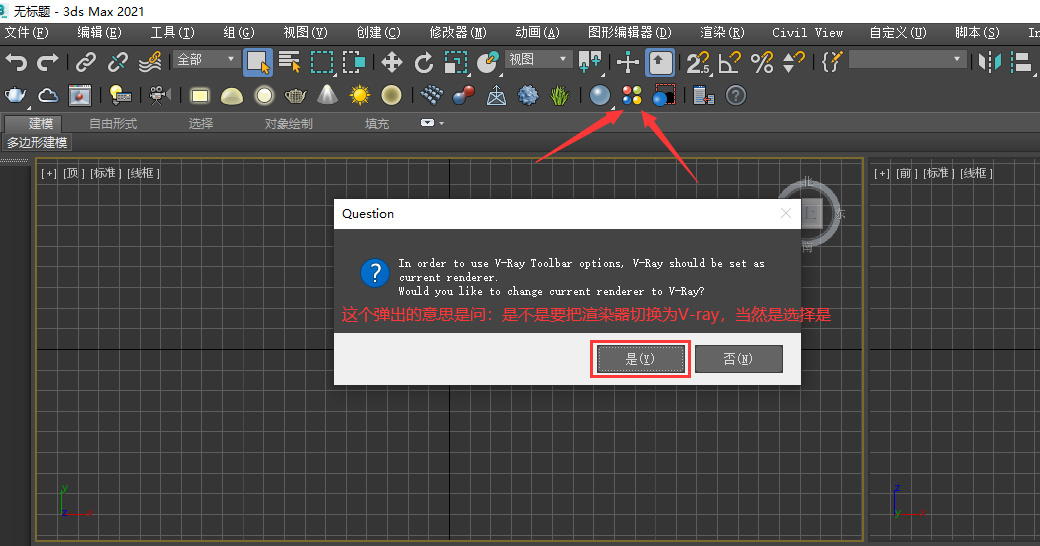
Task: Open the V-Ray four-colored-balls toolbar icon
Action: pos(631,96)
